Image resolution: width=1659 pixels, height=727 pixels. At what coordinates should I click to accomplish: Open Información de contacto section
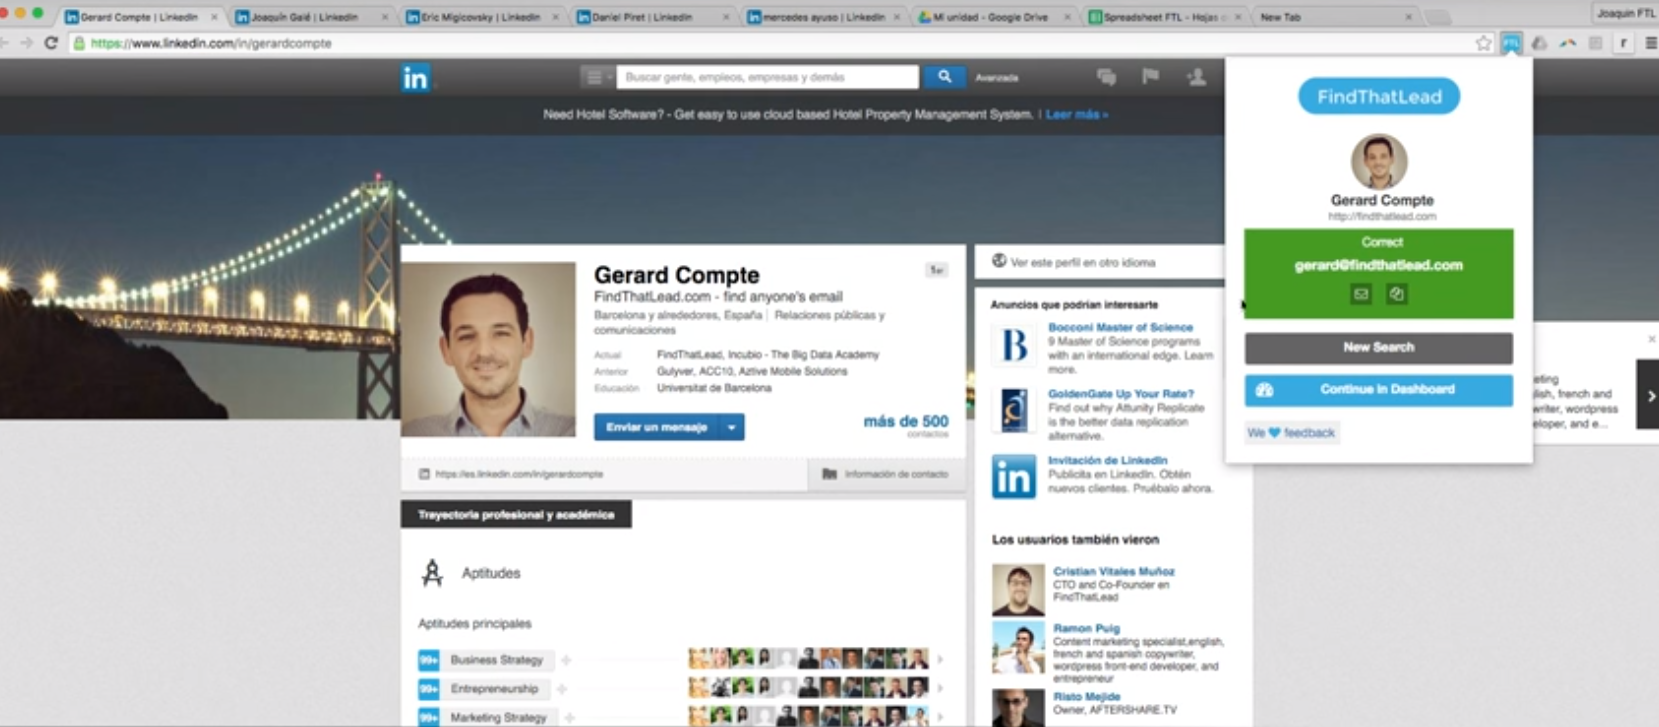[886, 474]
